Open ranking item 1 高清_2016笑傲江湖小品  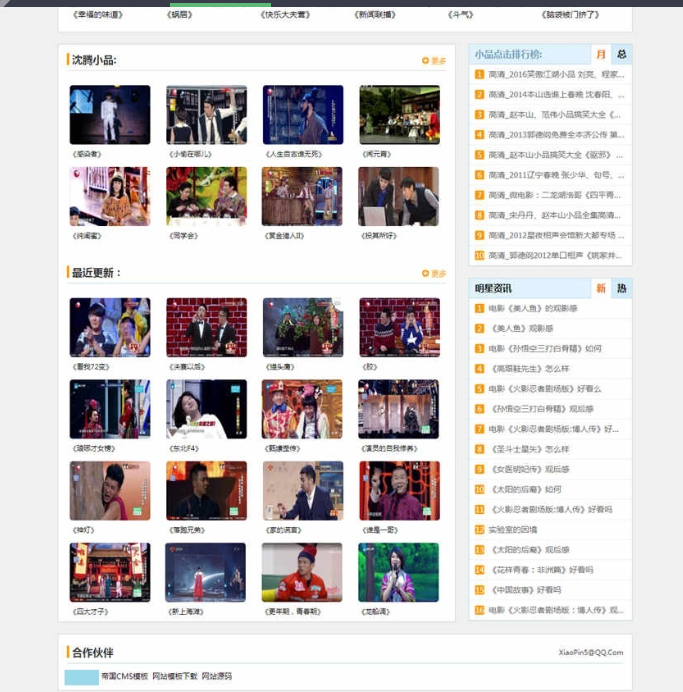pyautogui.click(x=551, y=75)
